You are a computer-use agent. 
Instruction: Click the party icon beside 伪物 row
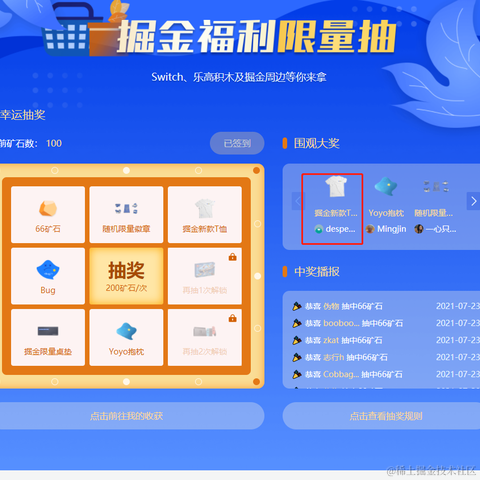[297, 306]
